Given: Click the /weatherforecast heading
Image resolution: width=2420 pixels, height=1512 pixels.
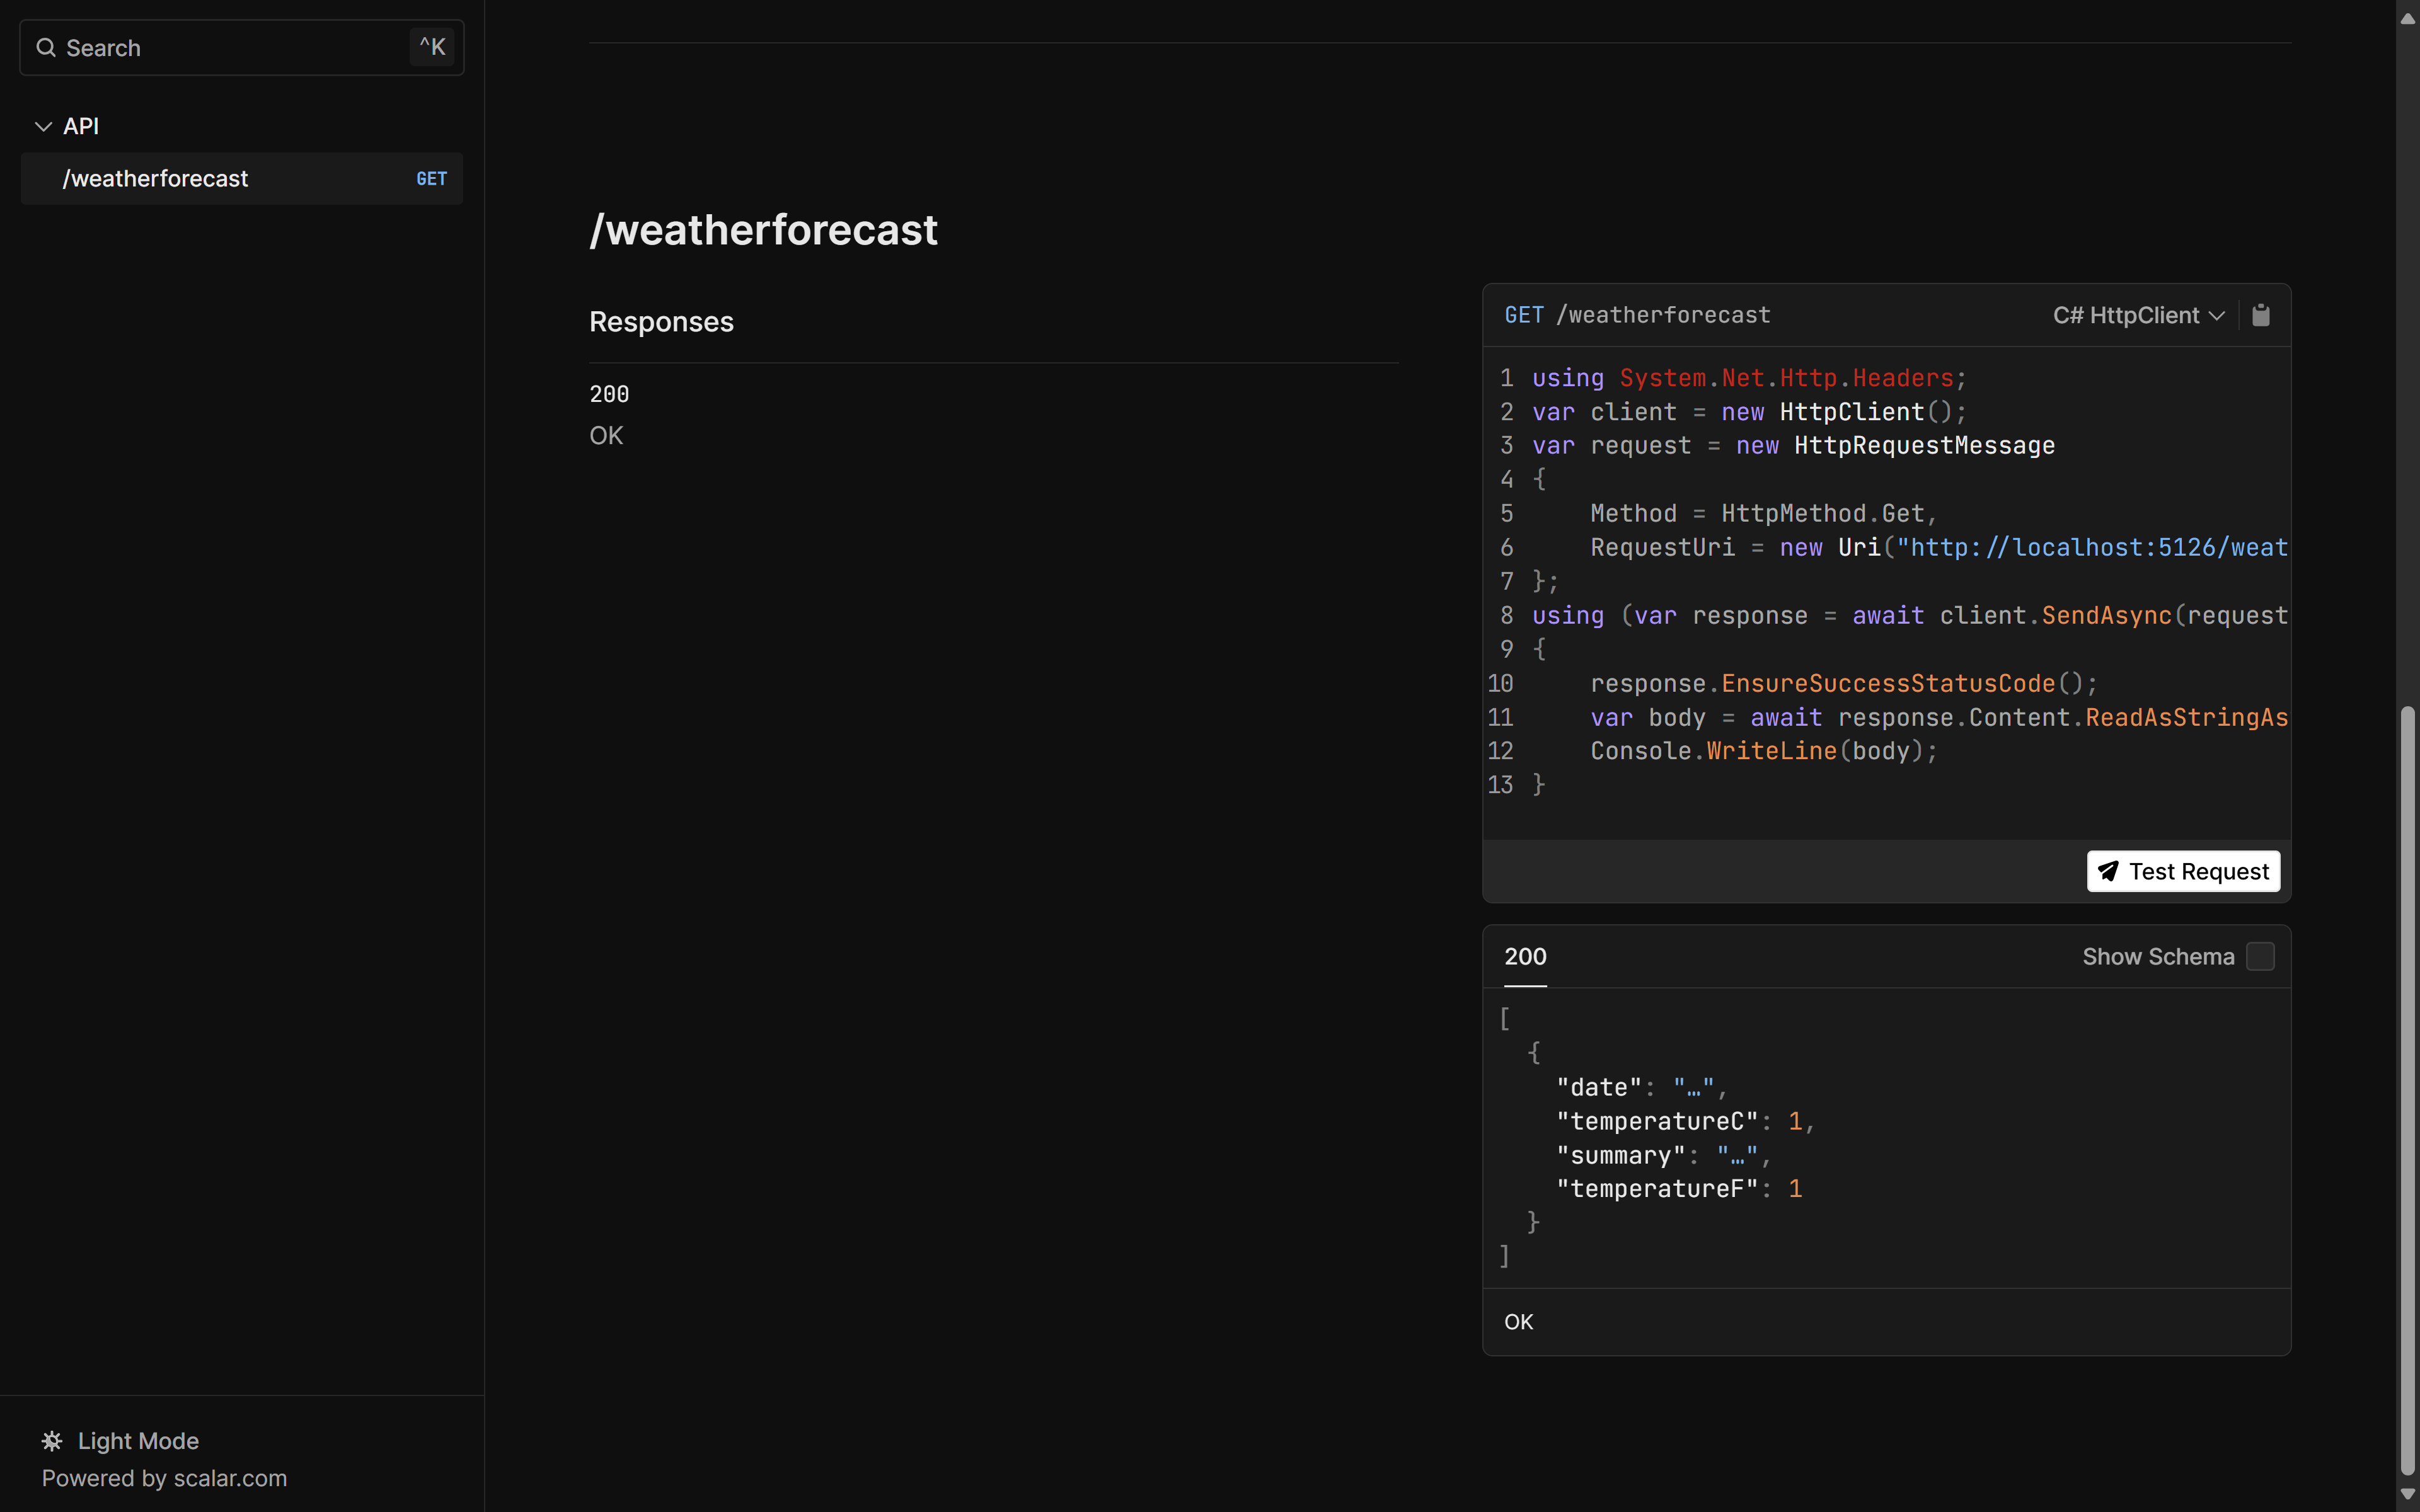Looking at the screenshot, I should [x=763, y=230].
